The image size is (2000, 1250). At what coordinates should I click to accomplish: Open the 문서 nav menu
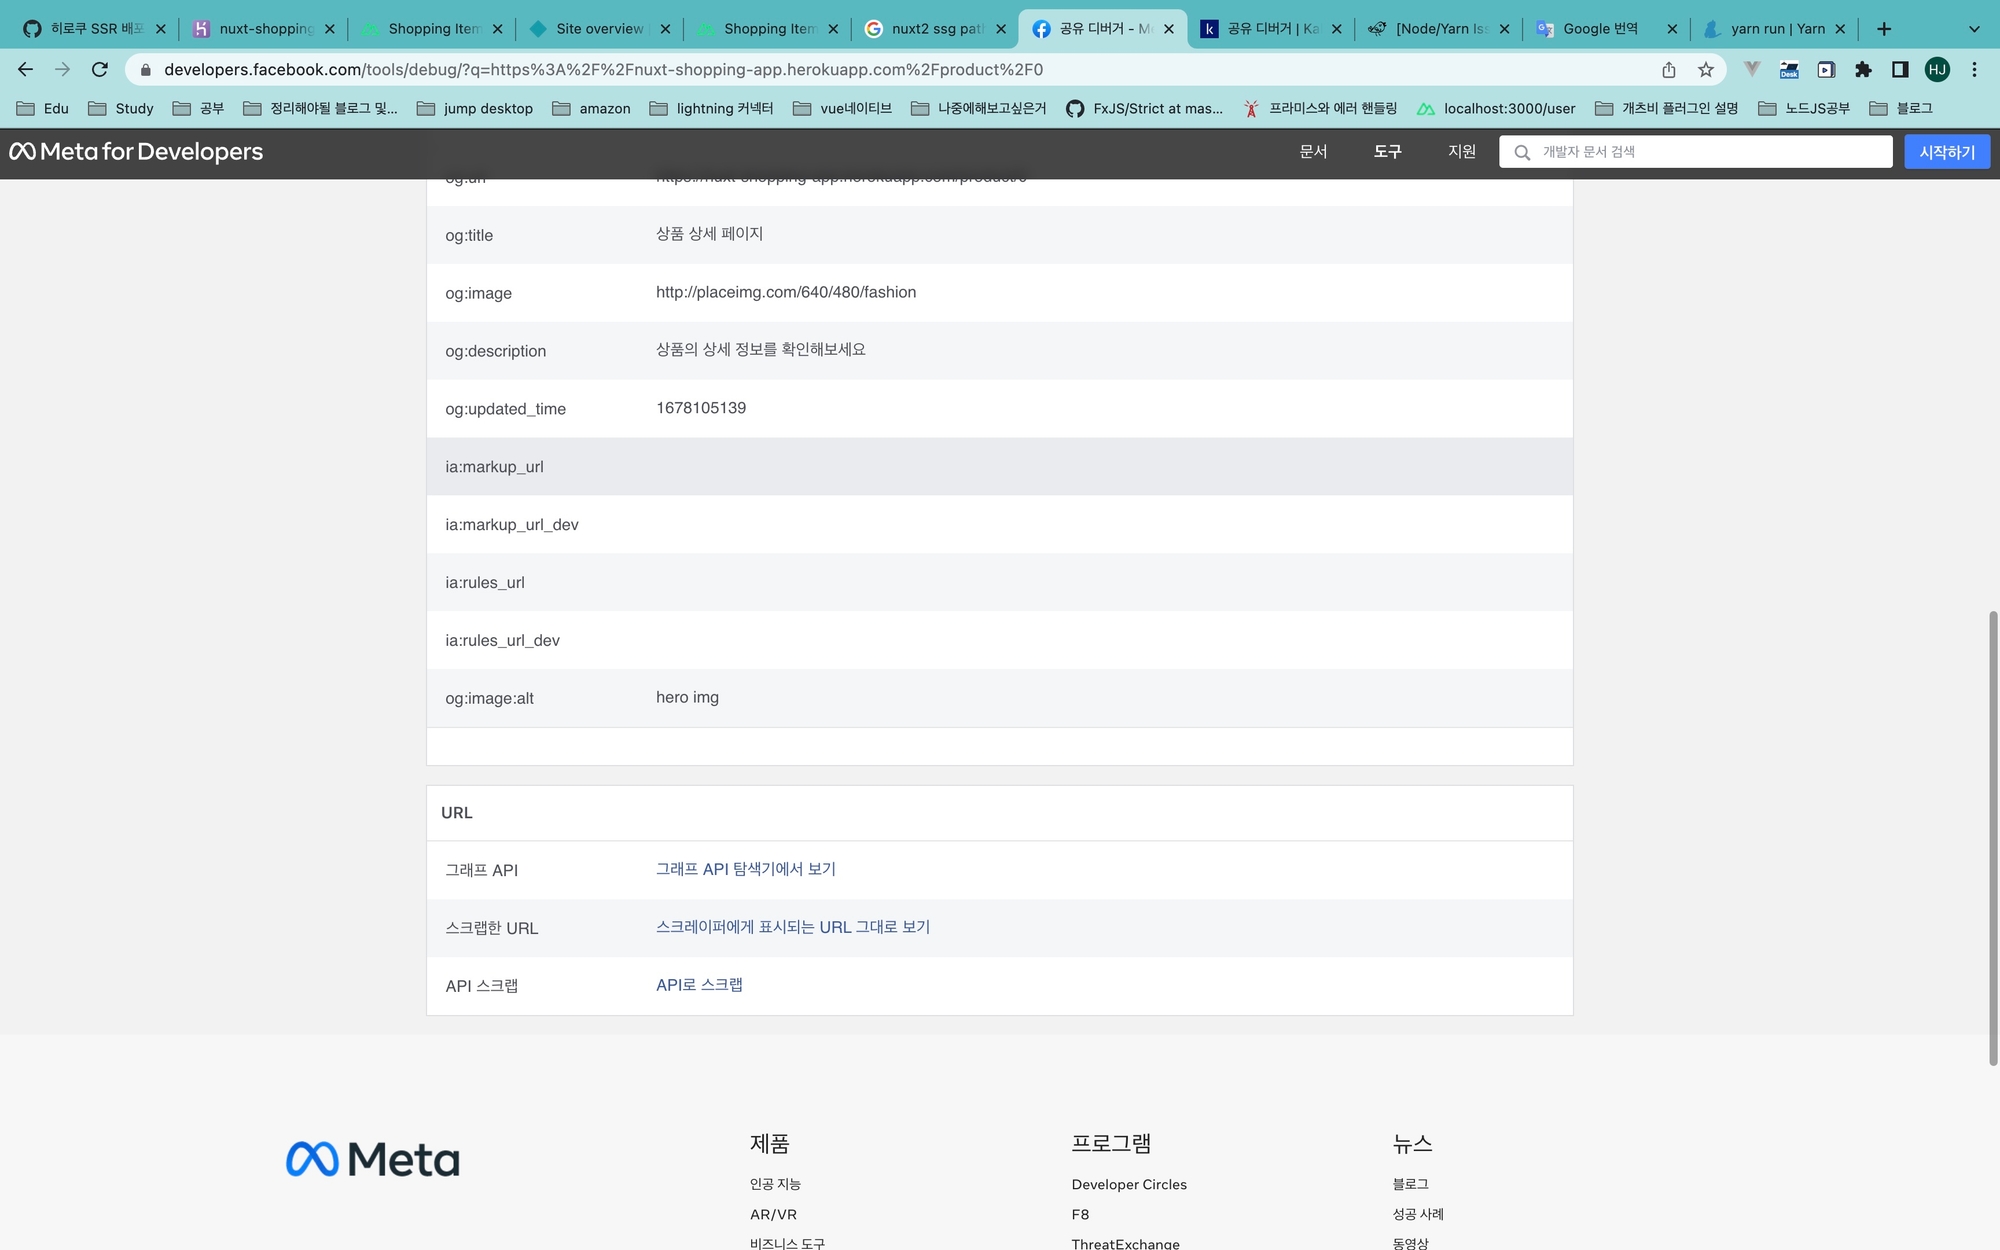(x=1313, y=152)
